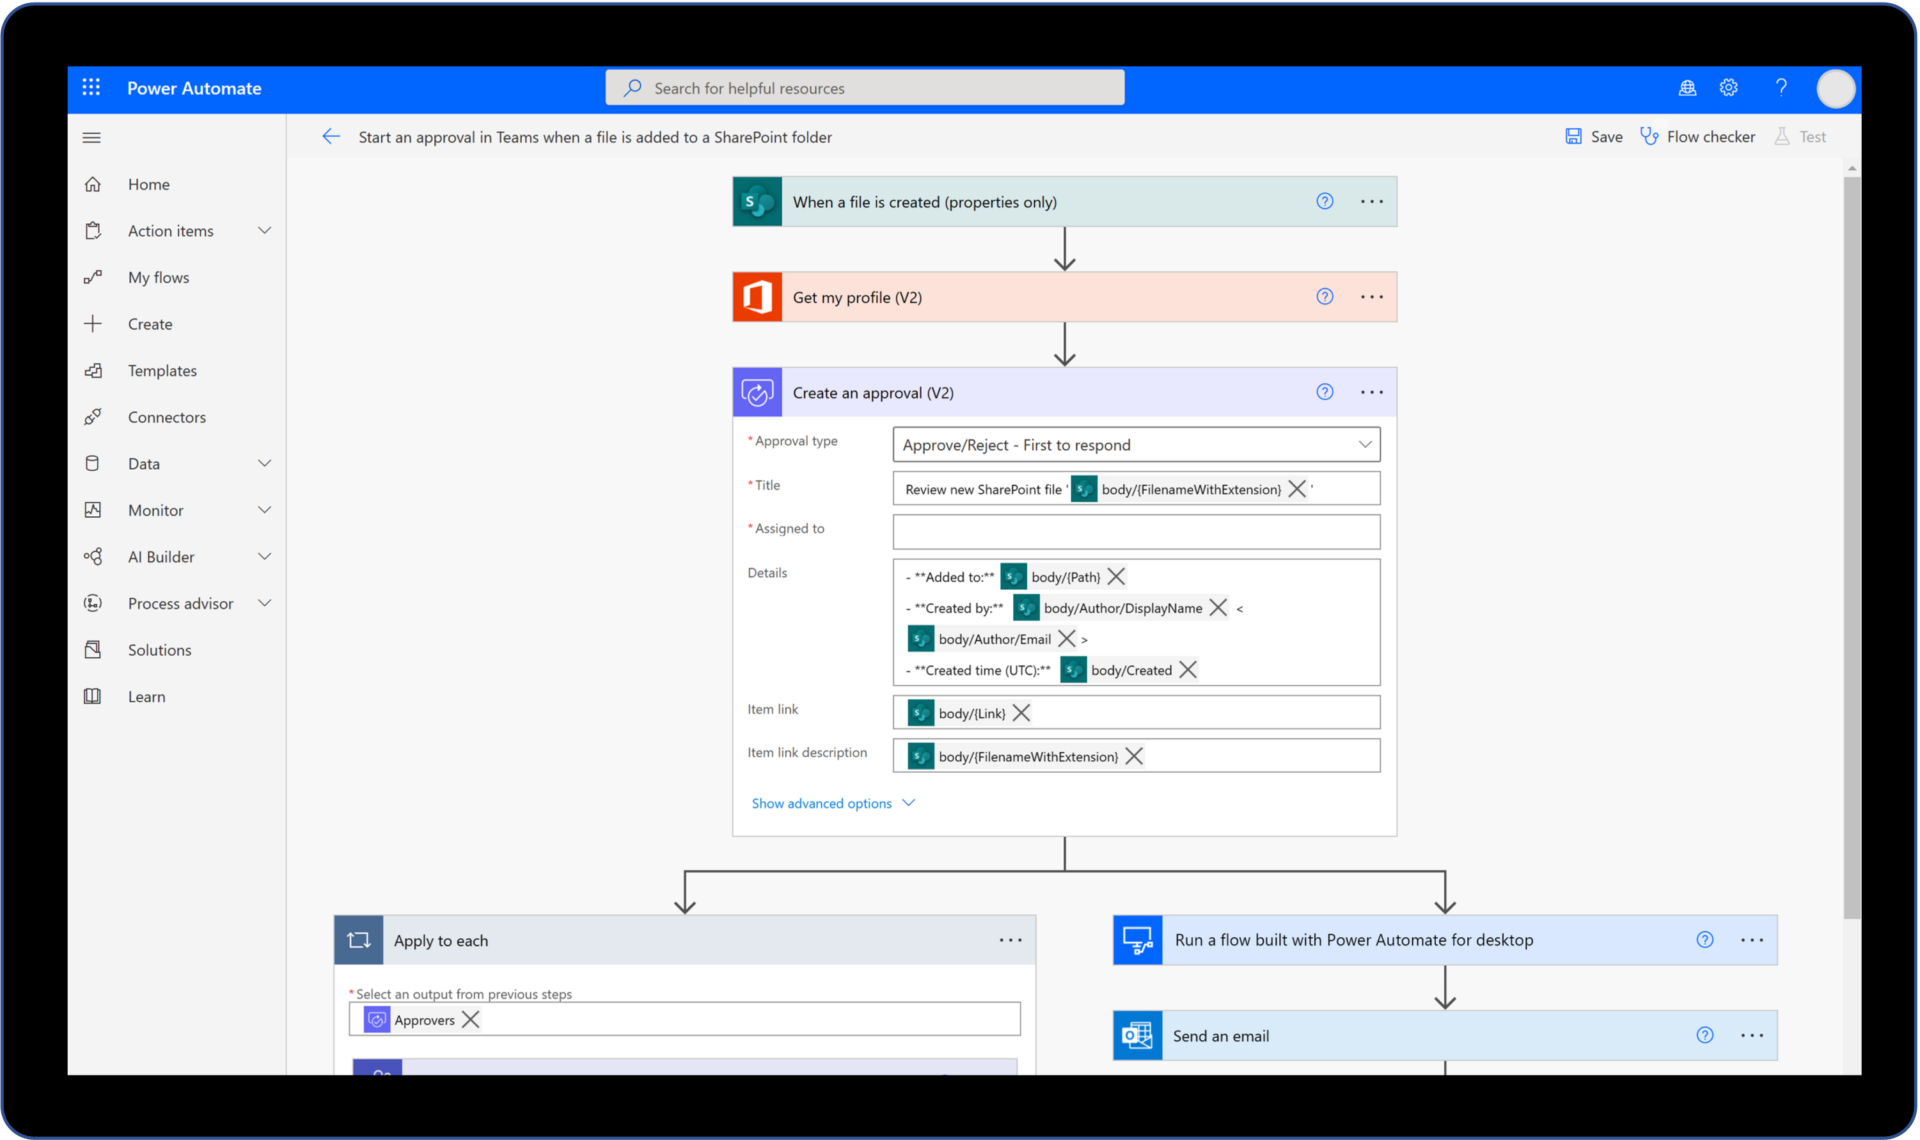The image size is (1920, 1140).
Task: Click the Outlook icon on Send an email
Action: [1137, 1035]
